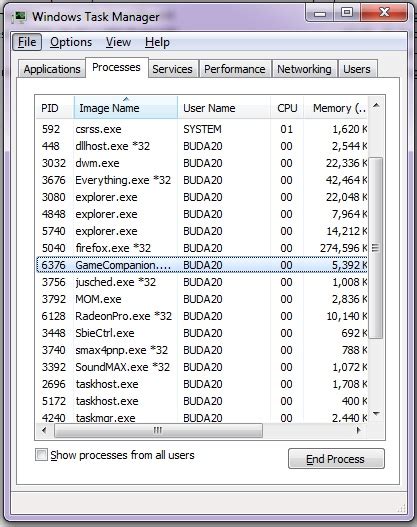Maximize the Task Manager window
The width and height of the screenshot is (417, 527).
[x=347, y=13]
